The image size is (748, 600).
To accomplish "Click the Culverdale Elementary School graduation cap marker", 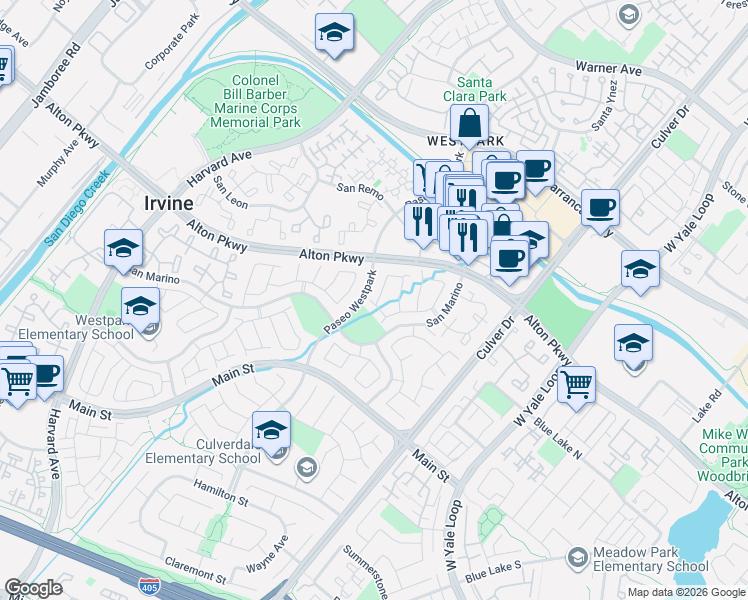I will (x=271, y=433).
